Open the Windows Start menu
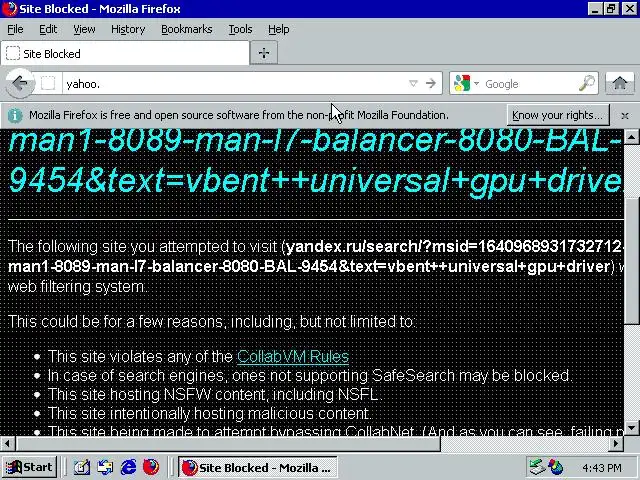Screen dimensions: 640x480 coord(29,467)
